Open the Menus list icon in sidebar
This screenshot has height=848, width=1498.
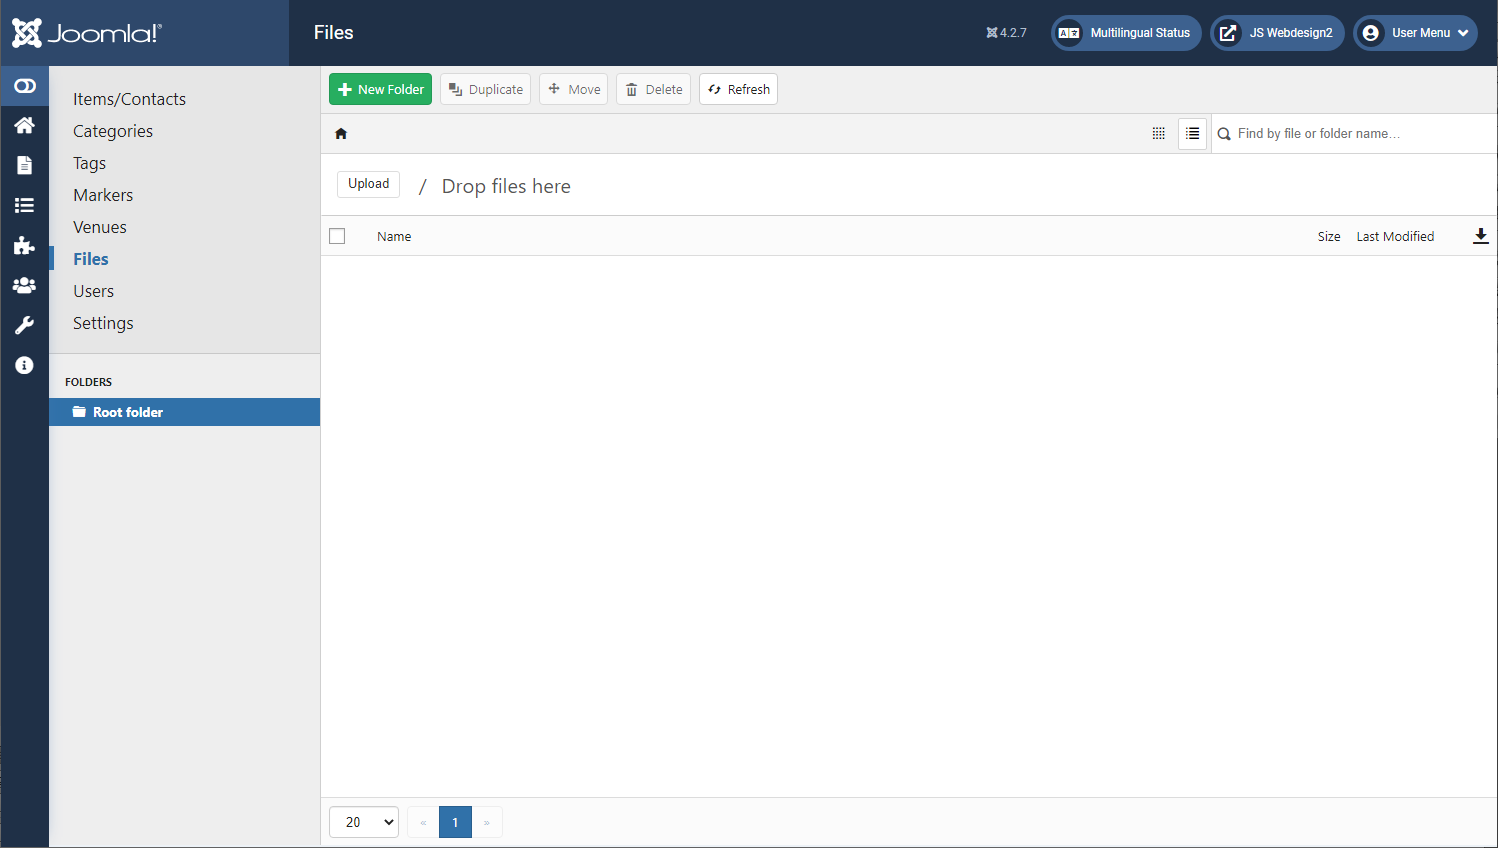(x=25, y=205)
